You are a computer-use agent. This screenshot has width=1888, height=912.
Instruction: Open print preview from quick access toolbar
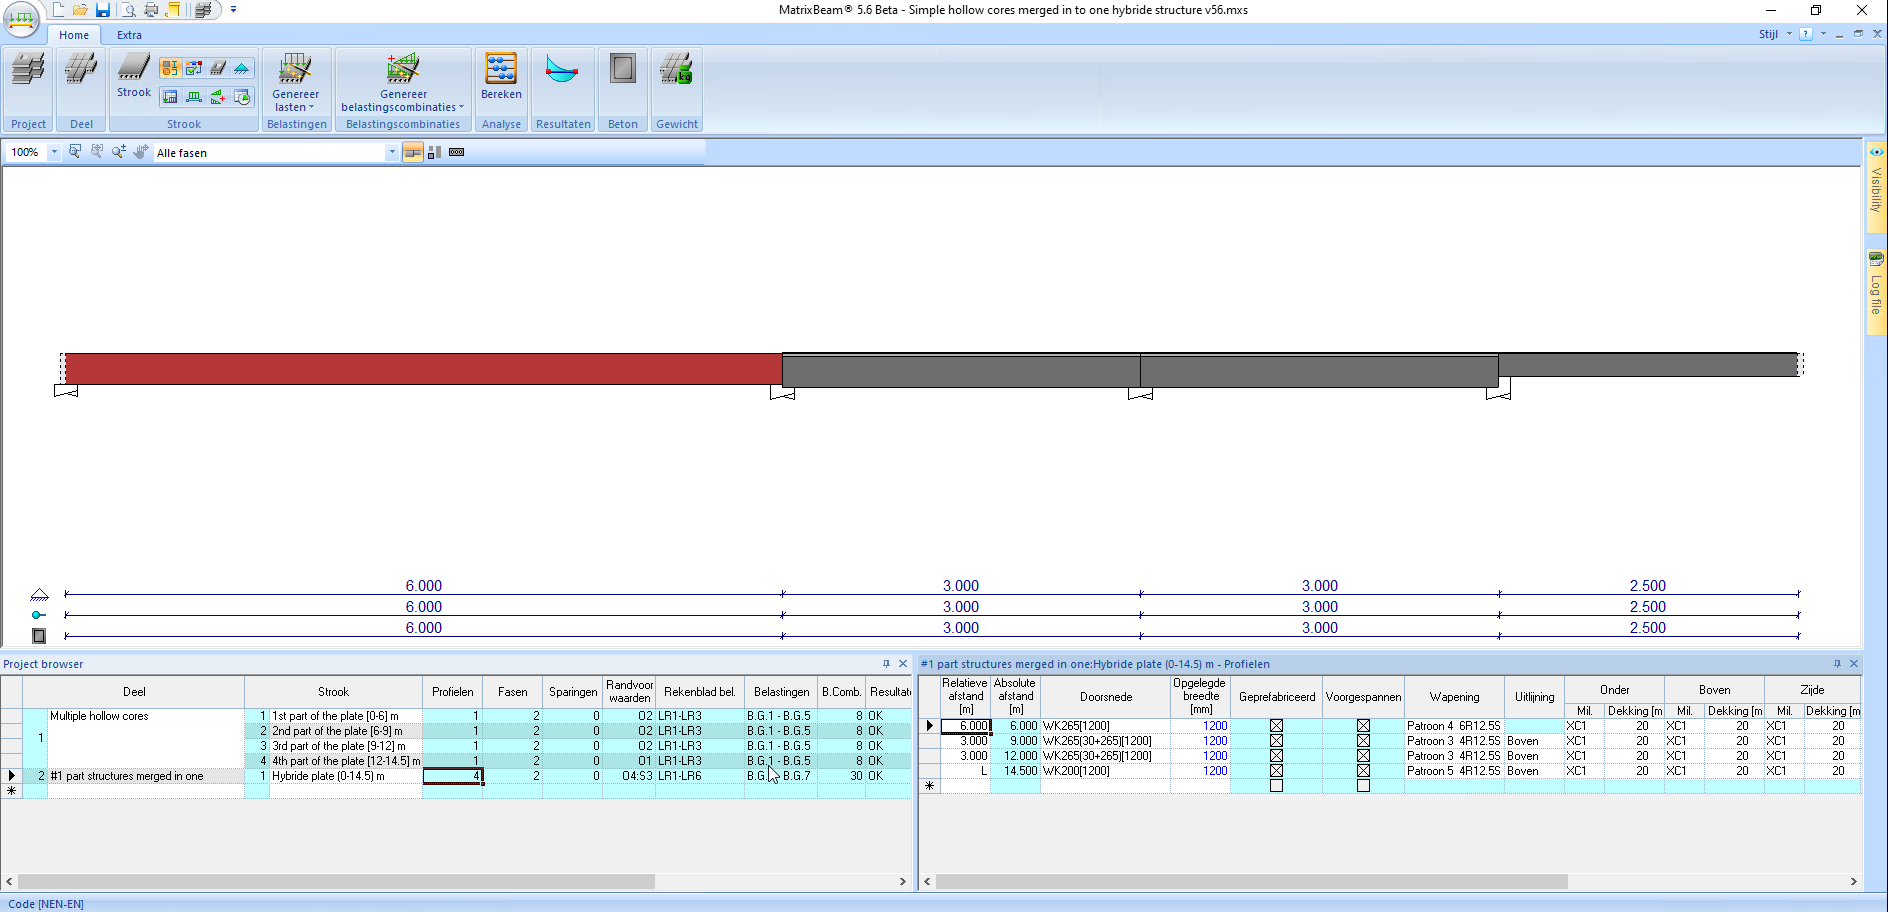(128, 10)
